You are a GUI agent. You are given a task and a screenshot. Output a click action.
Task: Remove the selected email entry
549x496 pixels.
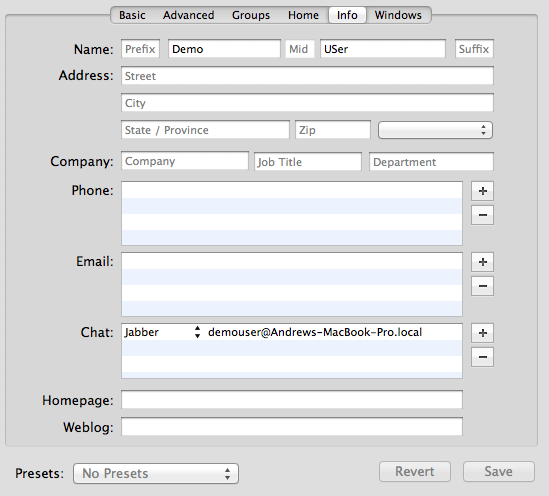pyautogui.click(x=482, y=286)
